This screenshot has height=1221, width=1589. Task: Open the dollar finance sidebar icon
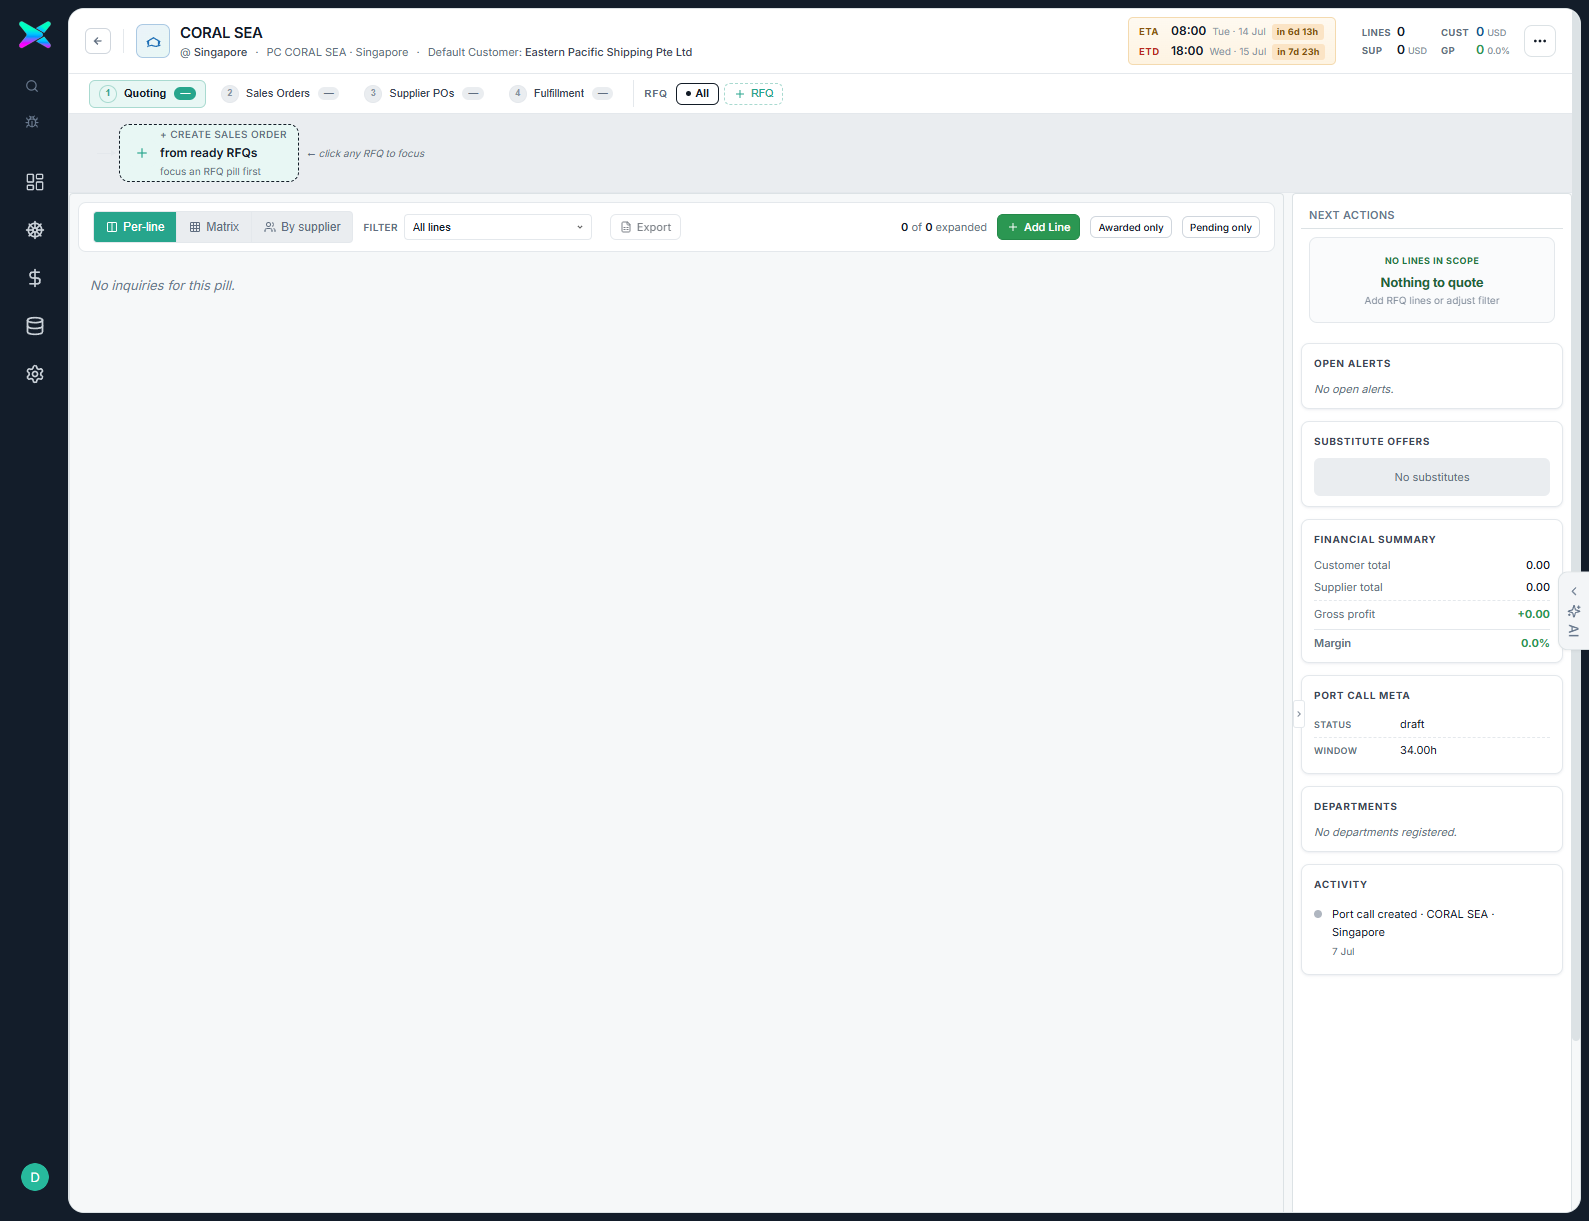(x=35, y=278)
